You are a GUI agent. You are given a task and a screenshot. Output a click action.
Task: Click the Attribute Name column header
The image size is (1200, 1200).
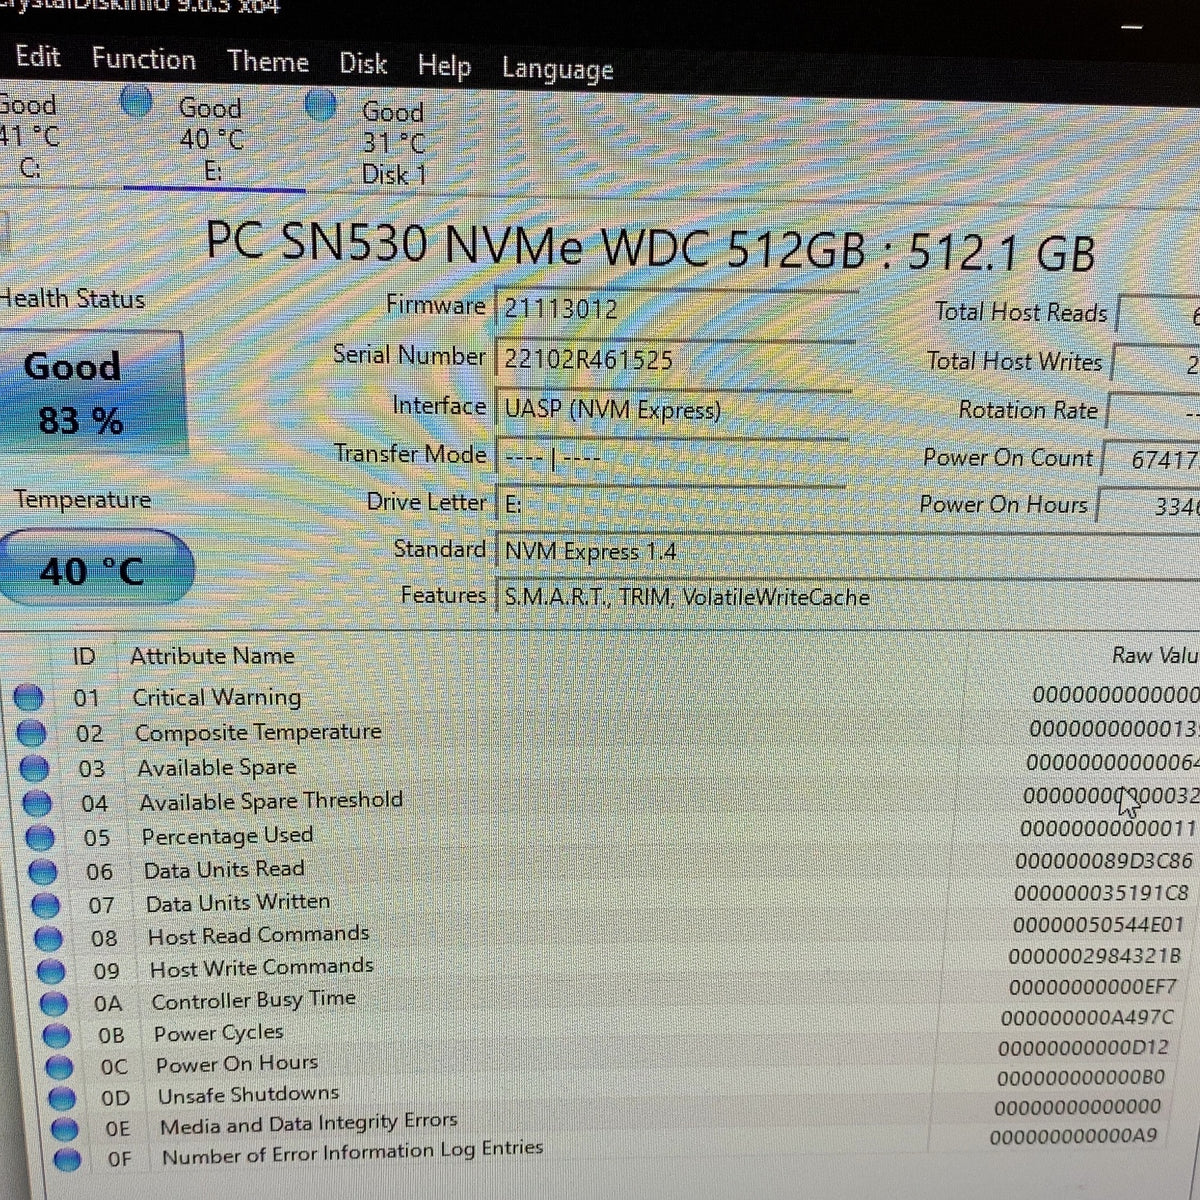(x=212, y=656)
